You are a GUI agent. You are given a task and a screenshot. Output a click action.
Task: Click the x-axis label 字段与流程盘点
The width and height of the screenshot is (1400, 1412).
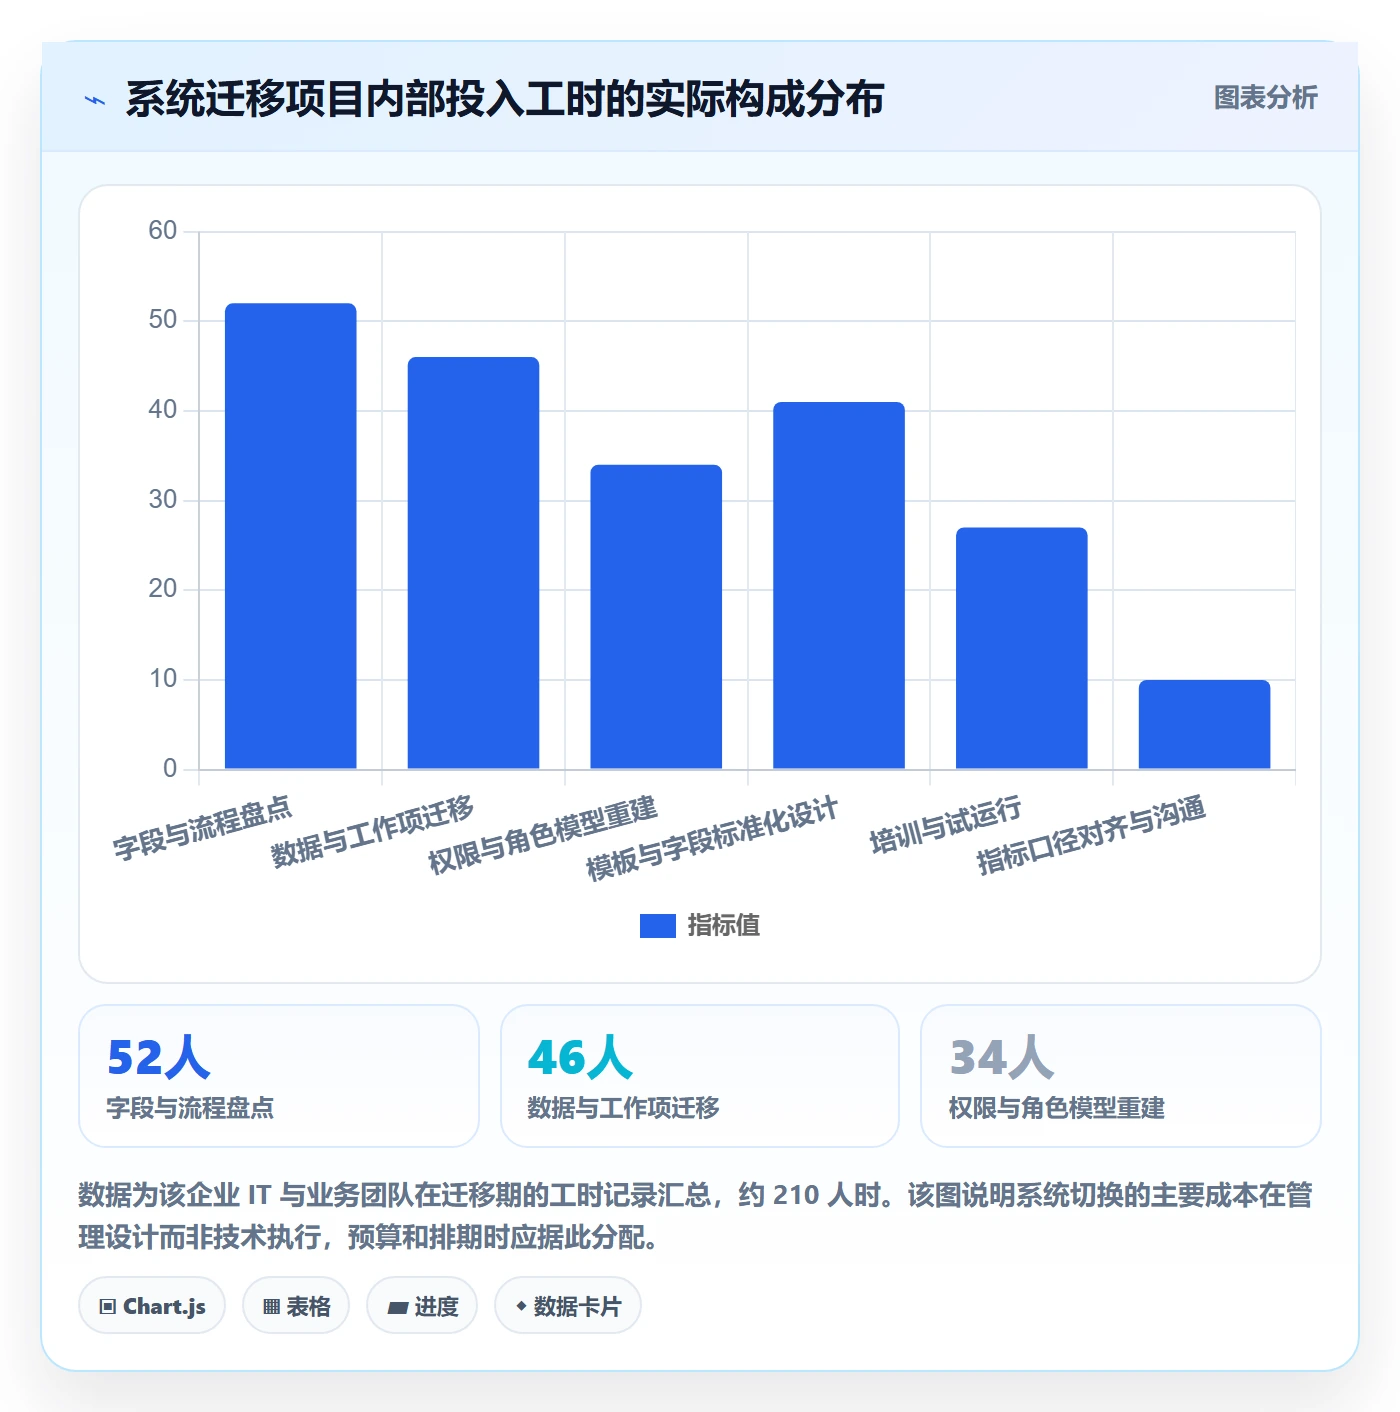pos(202,828)
